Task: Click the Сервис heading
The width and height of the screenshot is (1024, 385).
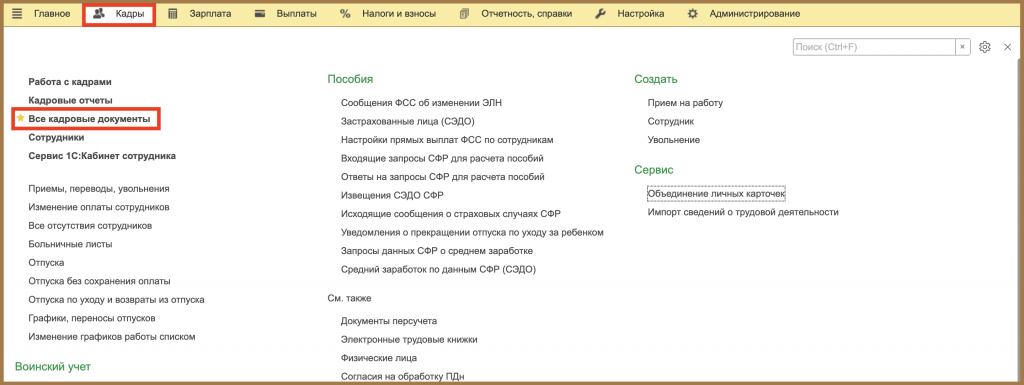Action: (654, 170)
